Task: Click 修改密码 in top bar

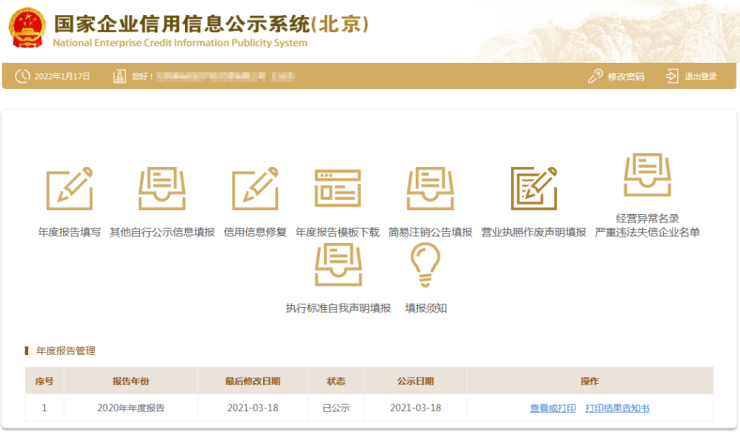Action: coord(625,77)
